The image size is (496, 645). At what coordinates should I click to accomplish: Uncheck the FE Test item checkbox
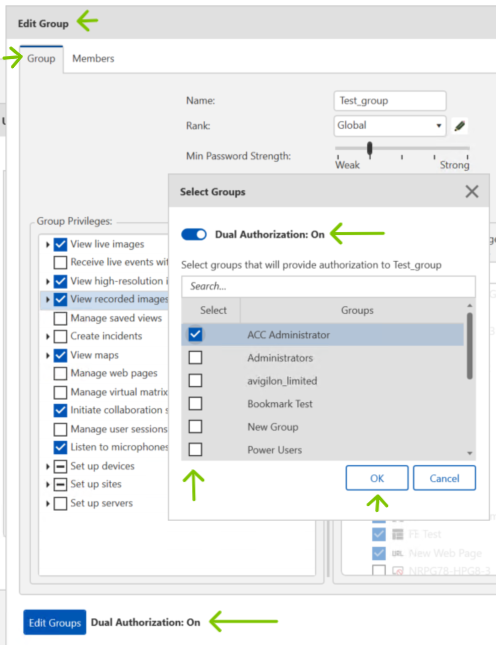379,534
